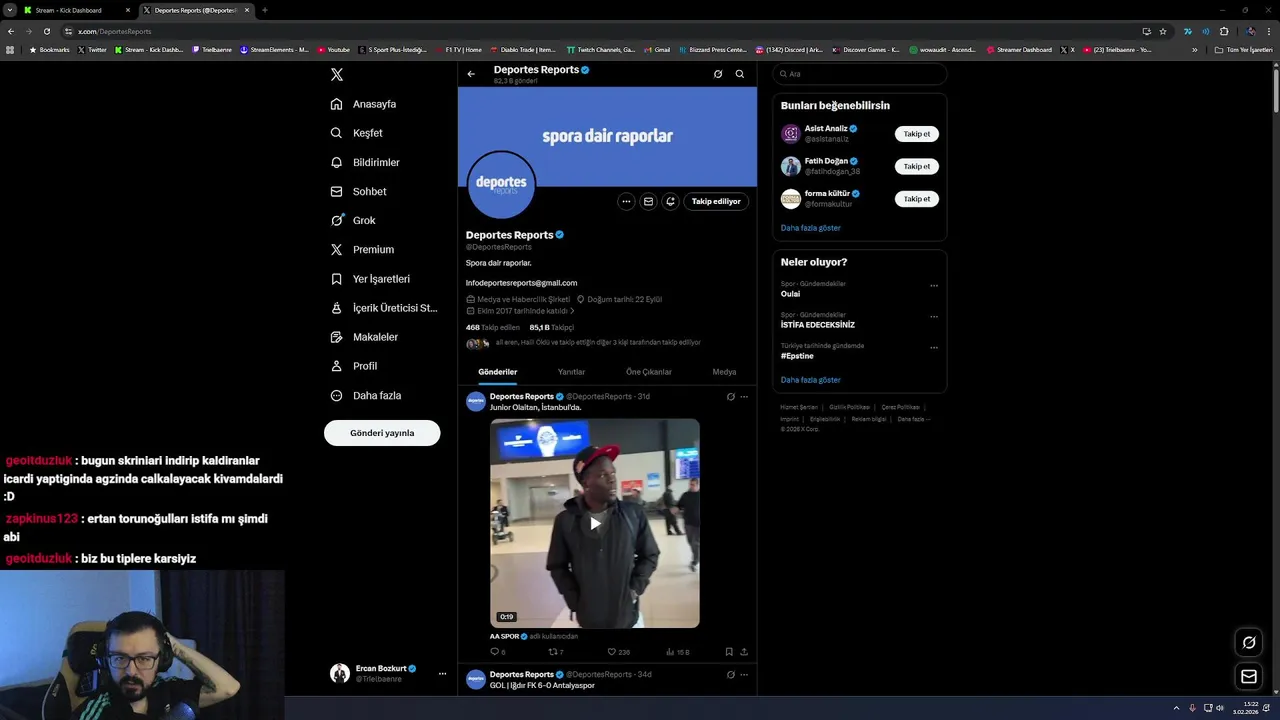
Task: Open the profile three-dot more options
Action: coord(626,201)
